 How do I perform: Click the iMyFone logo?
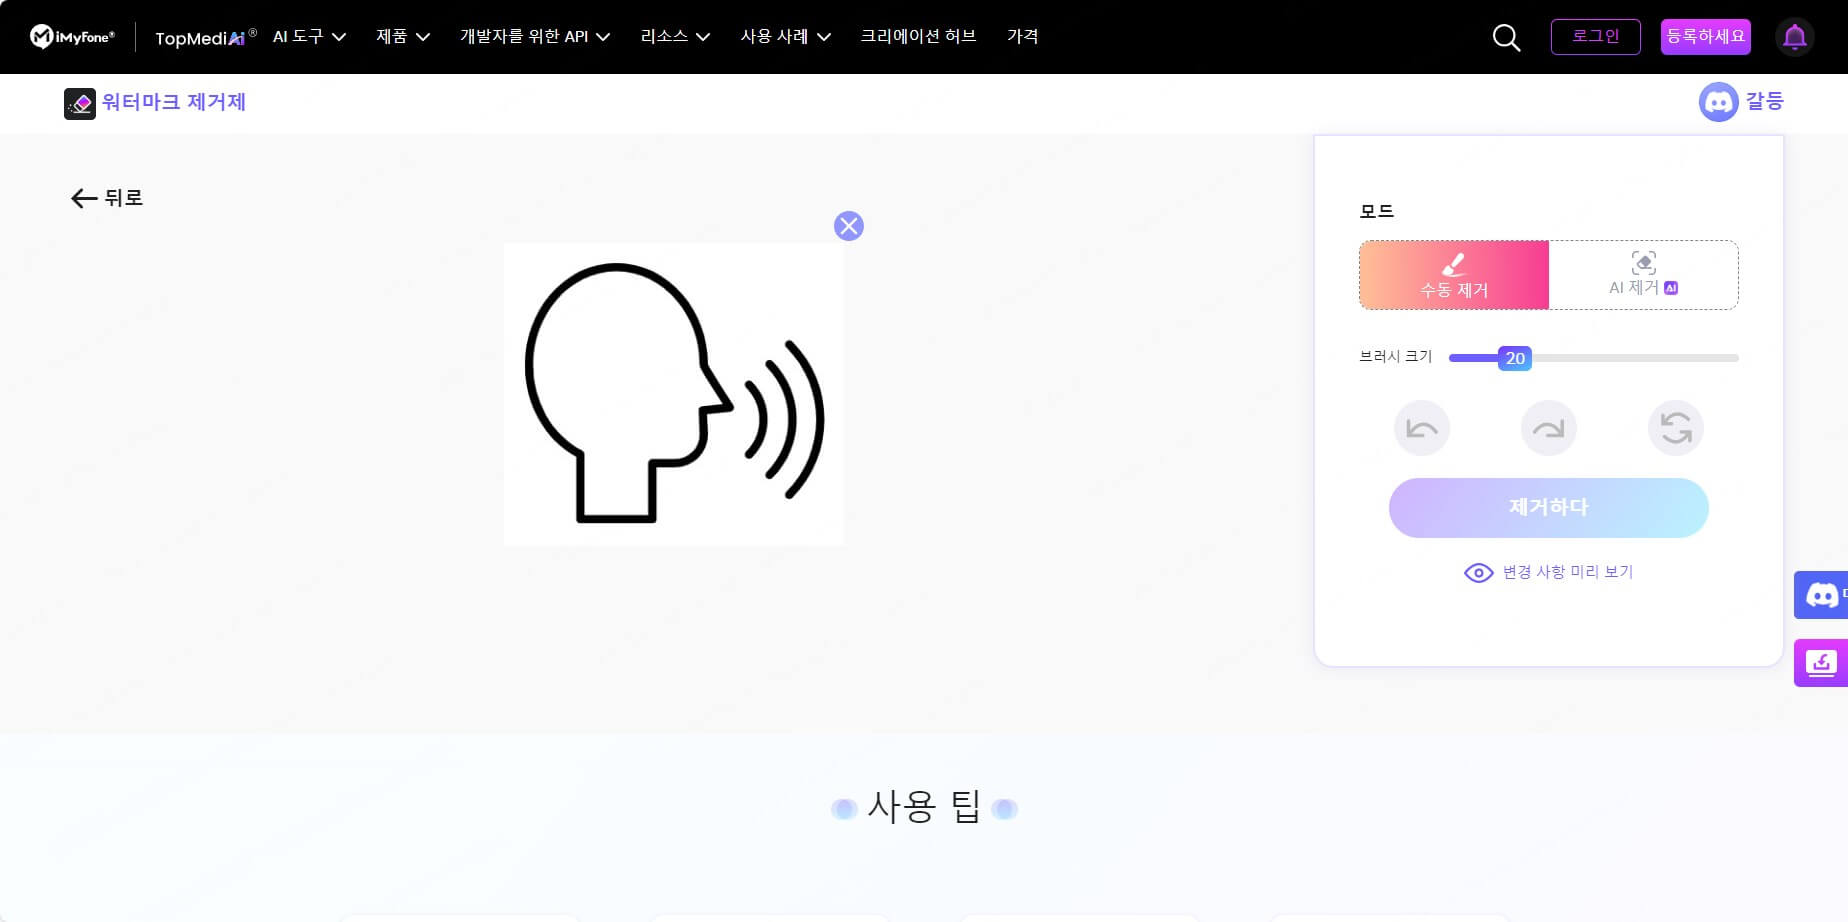click(72, 37)
